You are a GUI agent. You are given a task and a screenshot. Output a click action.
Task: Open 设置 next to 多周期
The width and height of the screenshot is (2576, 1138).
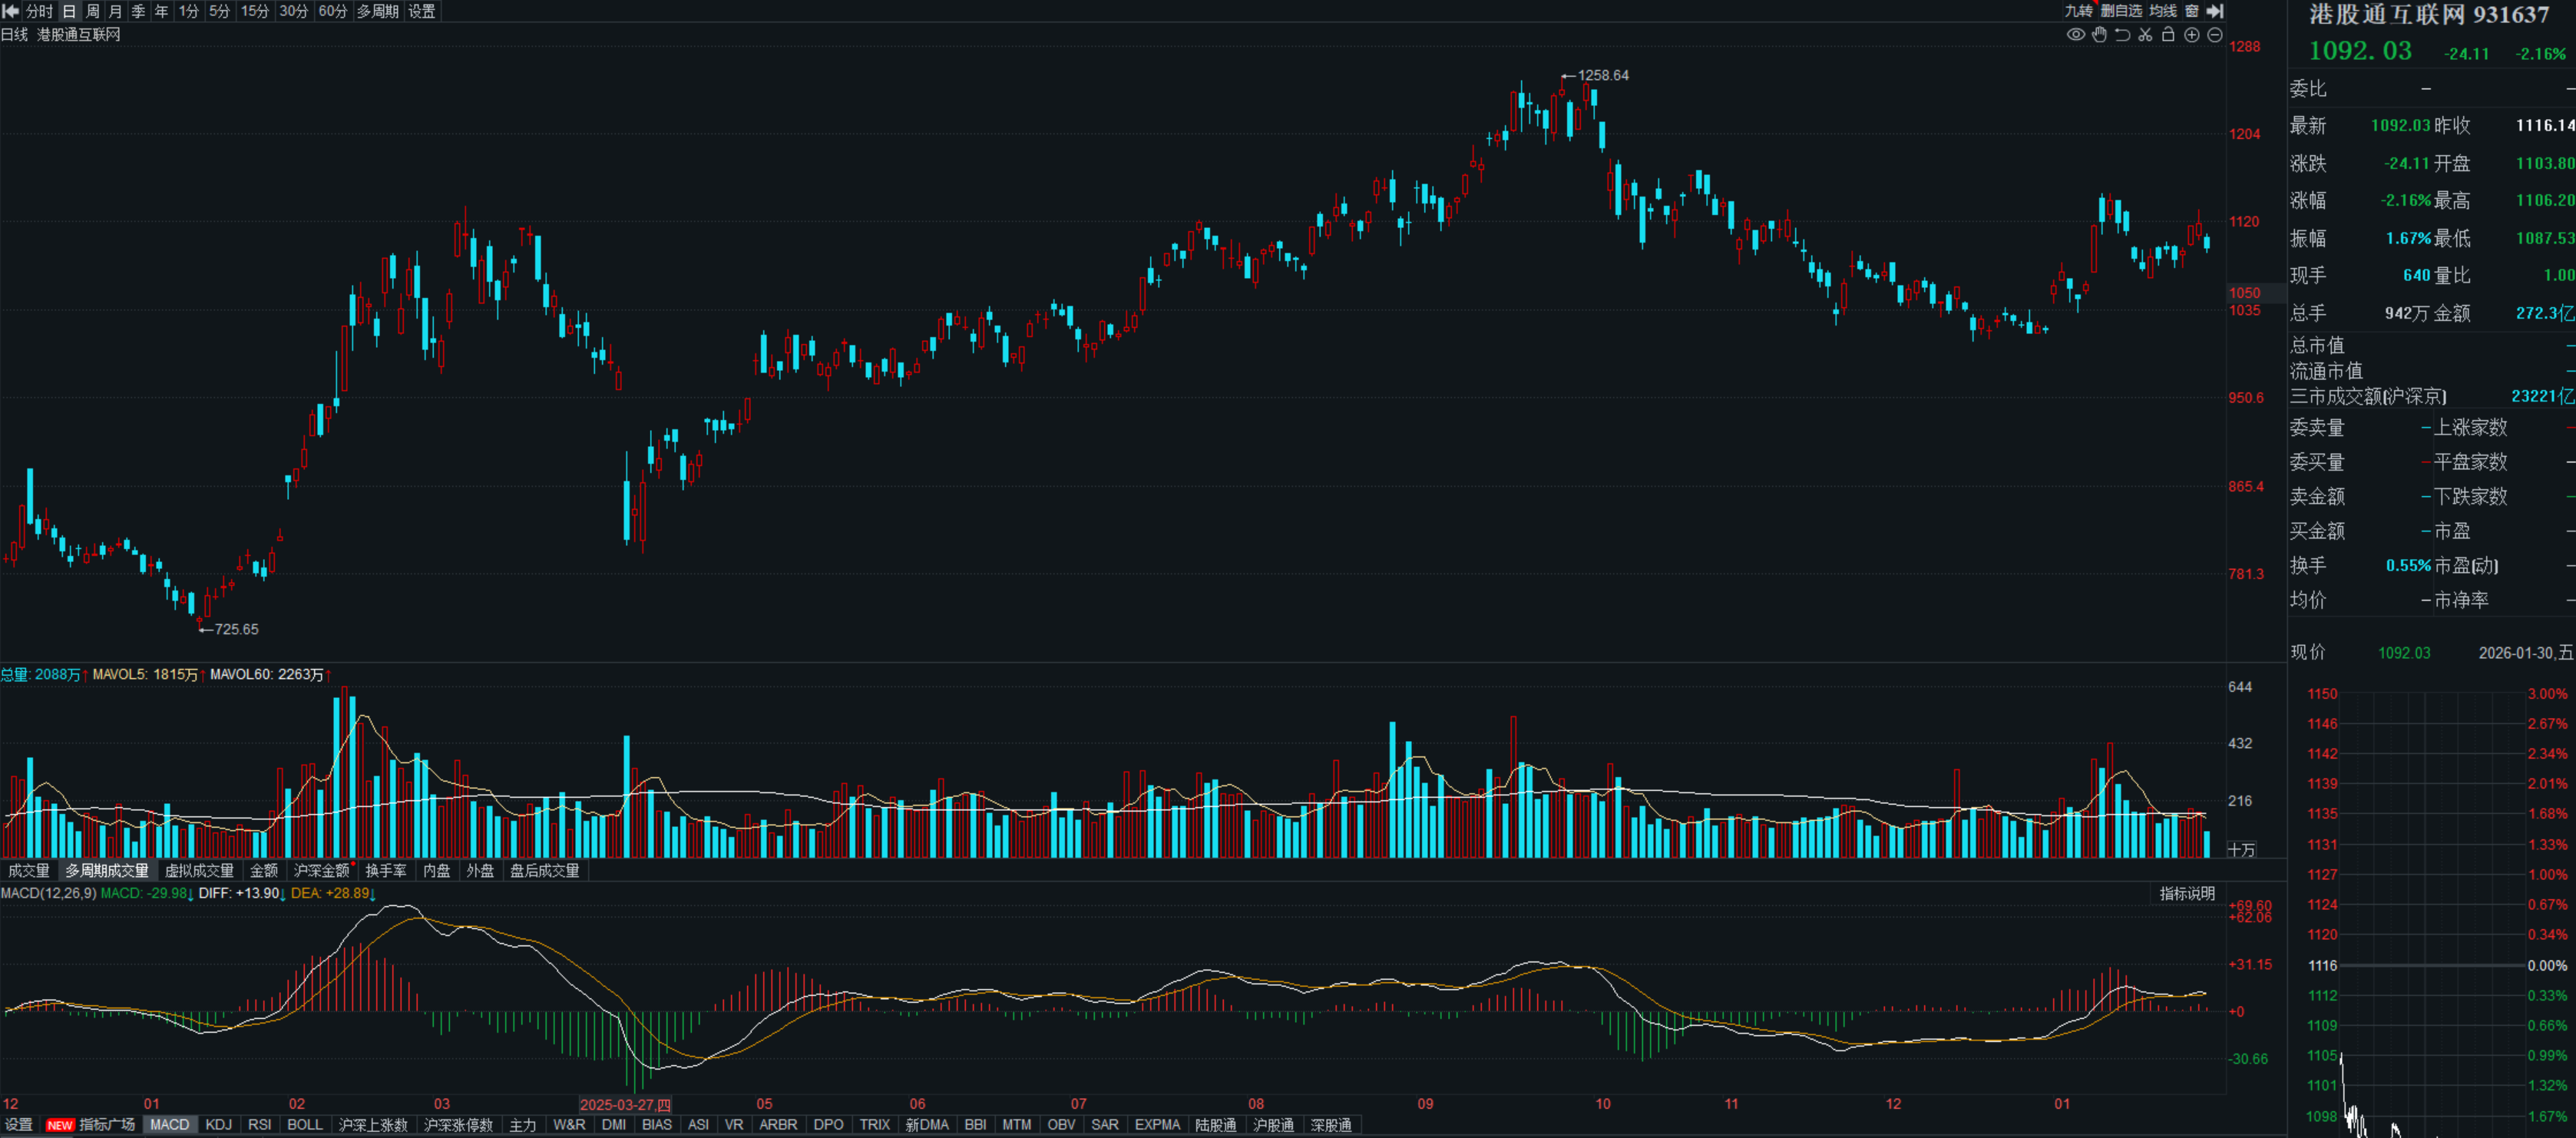click(422, 11)
